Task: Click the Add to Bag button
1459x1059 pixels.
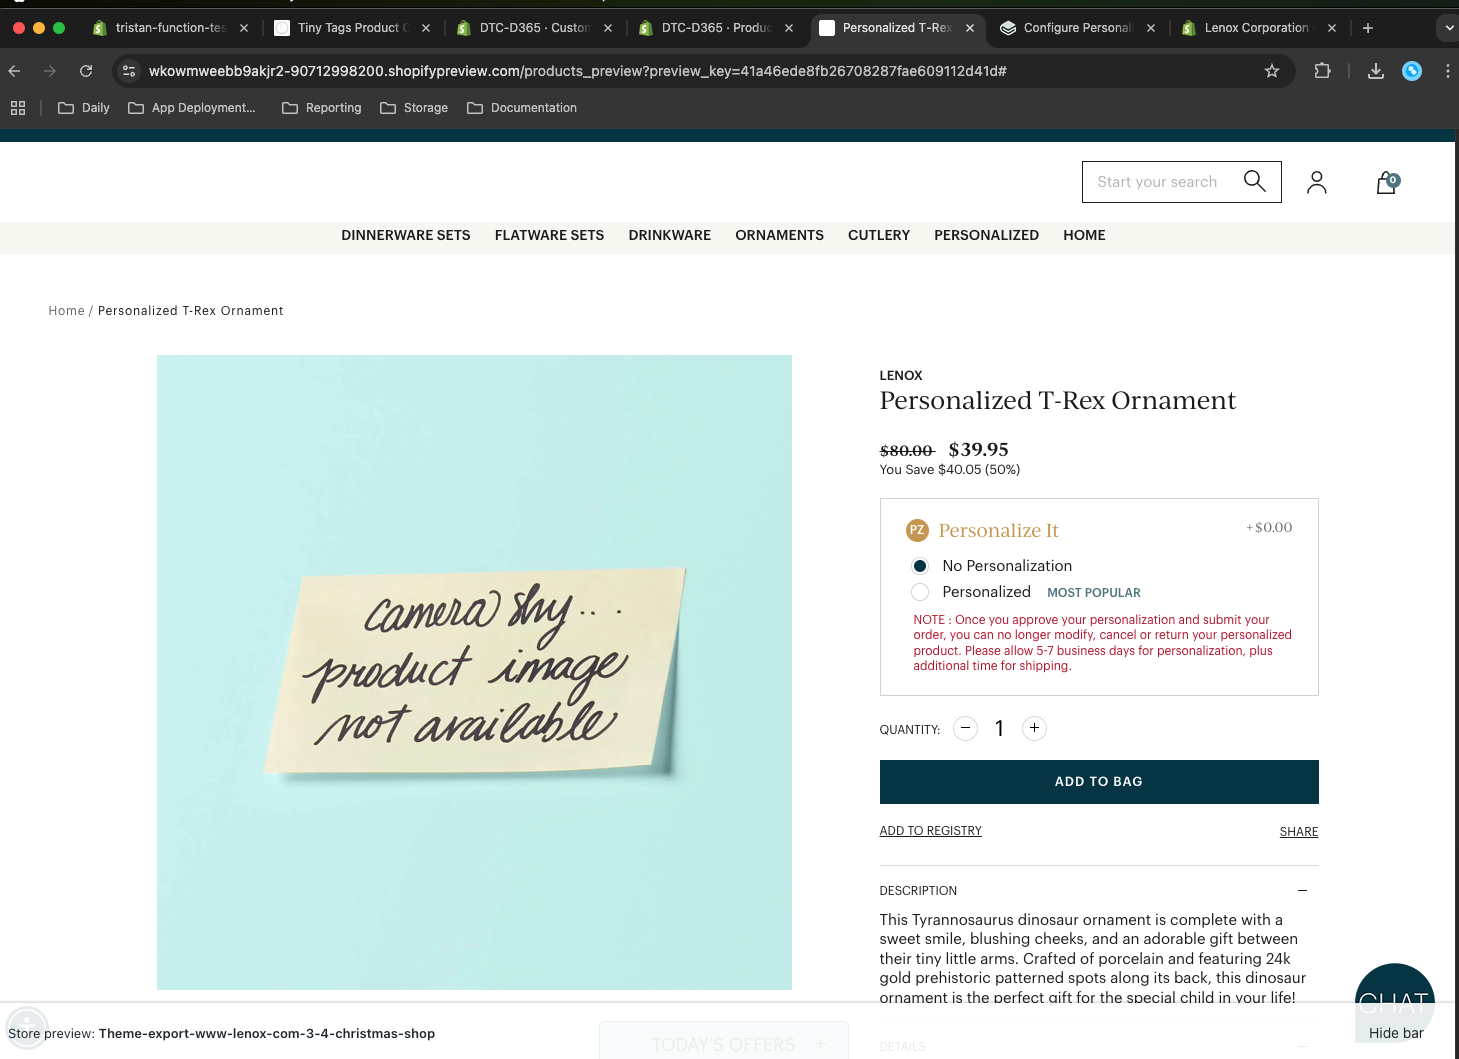Action: click(x=1098, y=782)
